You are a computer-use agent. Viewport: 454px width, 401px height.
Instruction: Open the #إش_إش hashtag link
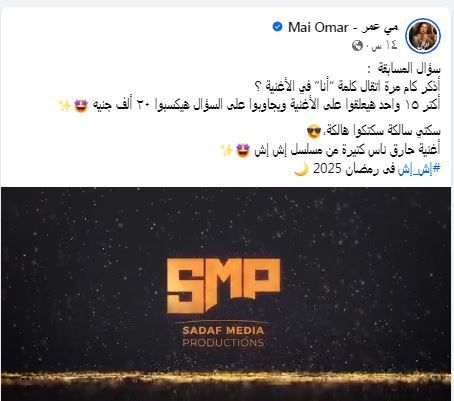click(419, 169)
